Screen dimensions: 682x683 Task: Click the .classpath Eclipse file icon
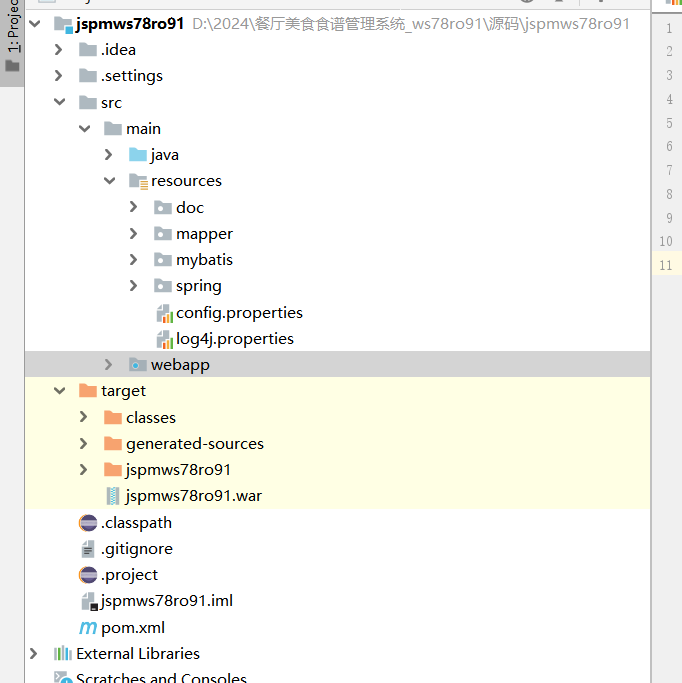click(88, 523)
